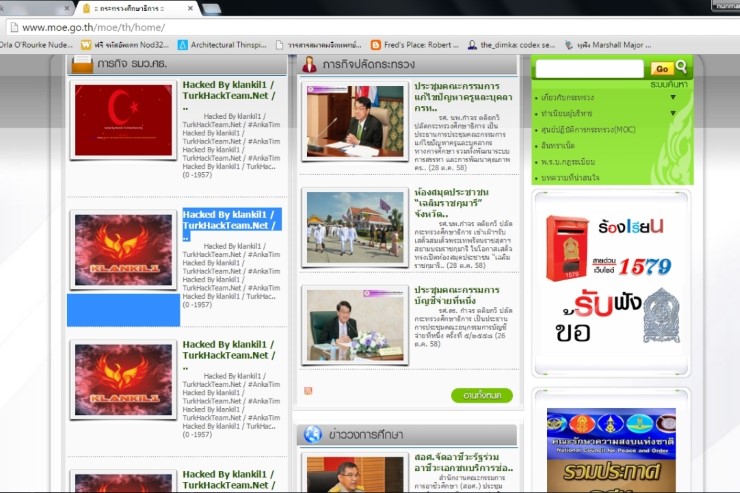The width and height of the screenshot is (740, 493).
Task: Click the book icon in left column header
Action: click(81, 65)
